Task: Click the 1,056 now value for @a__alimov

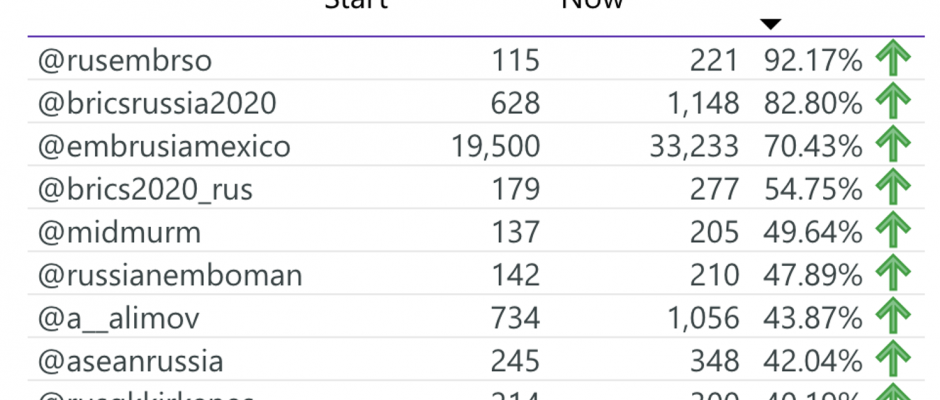Action: 703,318
